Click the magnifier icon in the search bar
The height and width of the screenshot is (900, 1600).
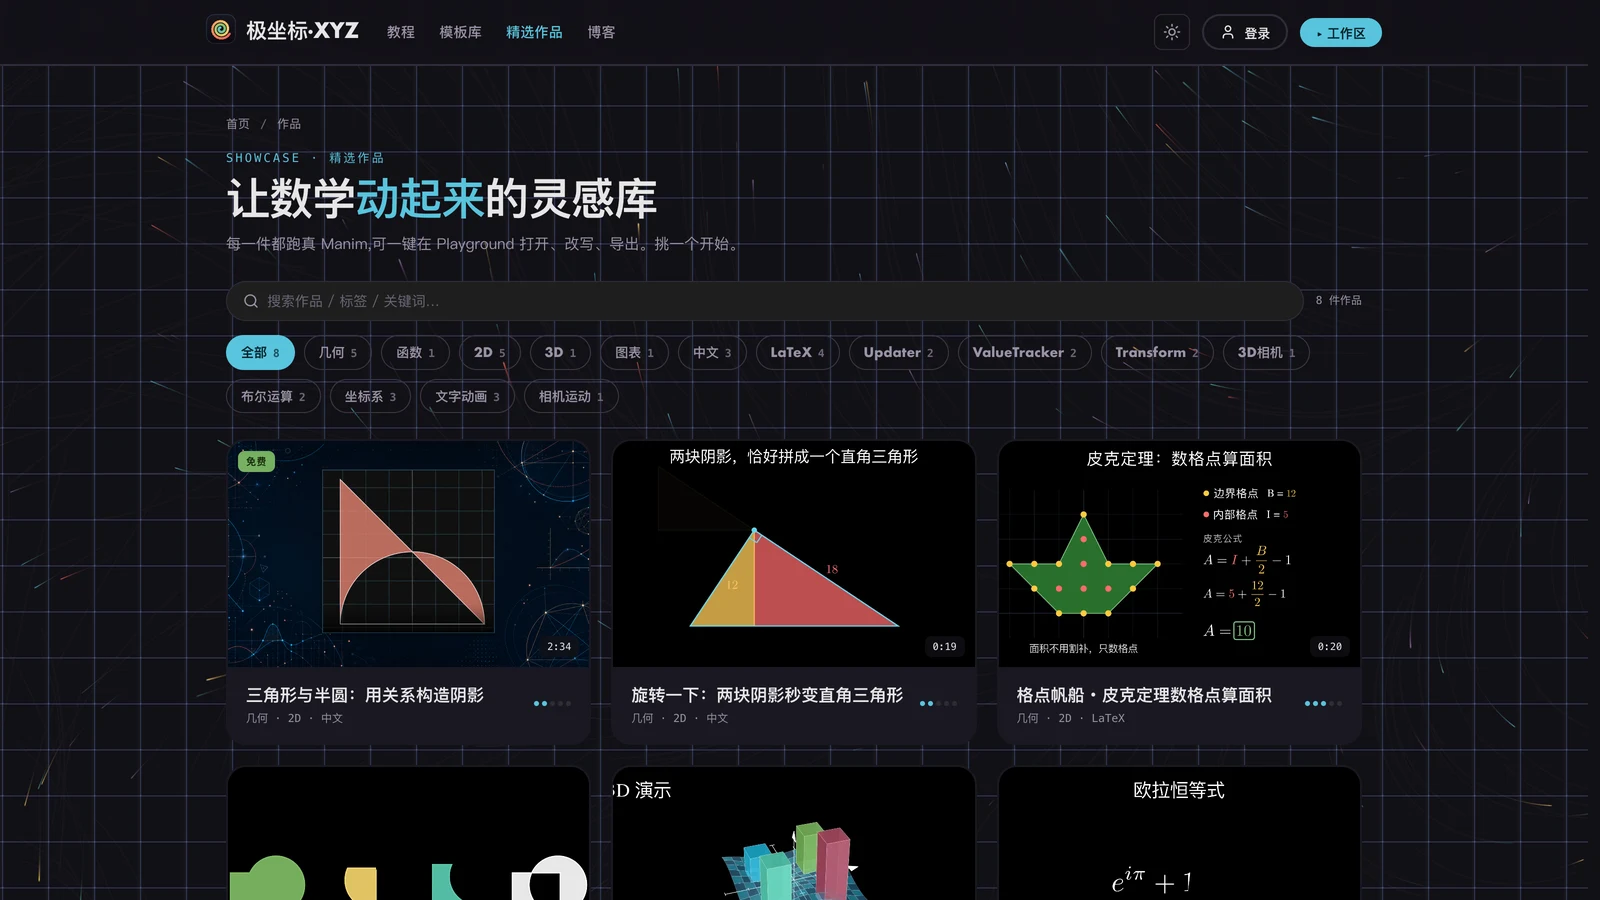coord(251,301)
